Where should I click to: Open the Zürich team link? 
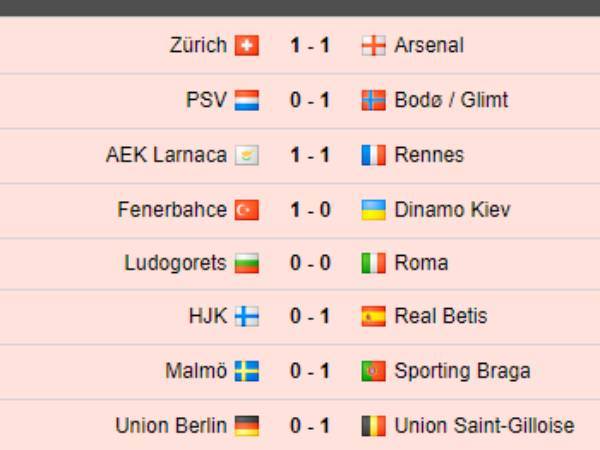click(199, 45)
